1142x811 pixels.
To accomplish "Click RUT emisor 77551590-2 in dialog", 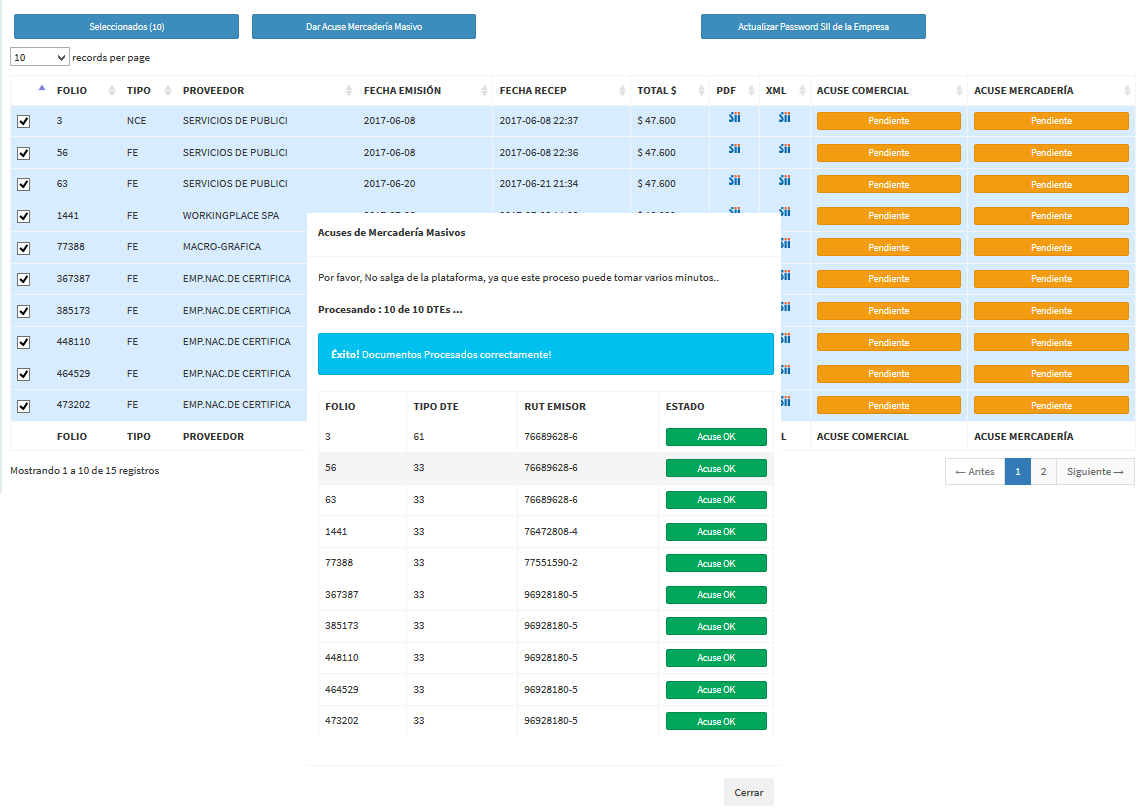I will coord(551,563).
